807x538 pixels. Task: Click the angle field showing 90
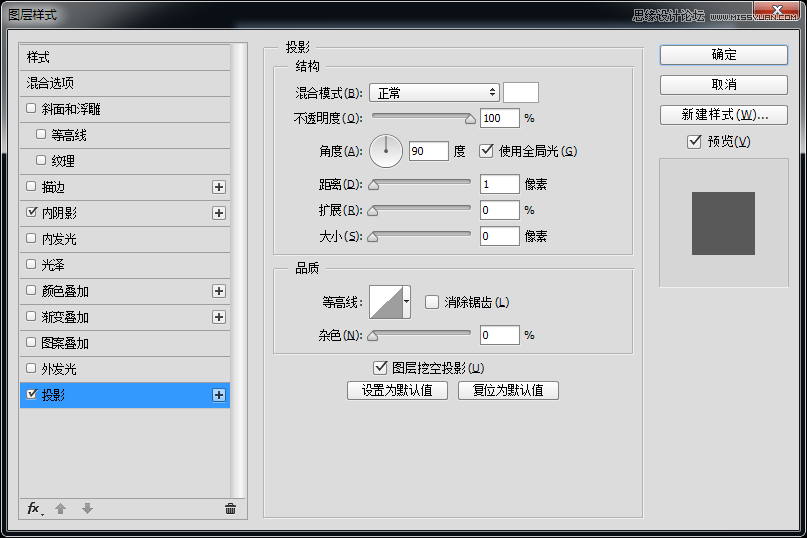(428, 151)
